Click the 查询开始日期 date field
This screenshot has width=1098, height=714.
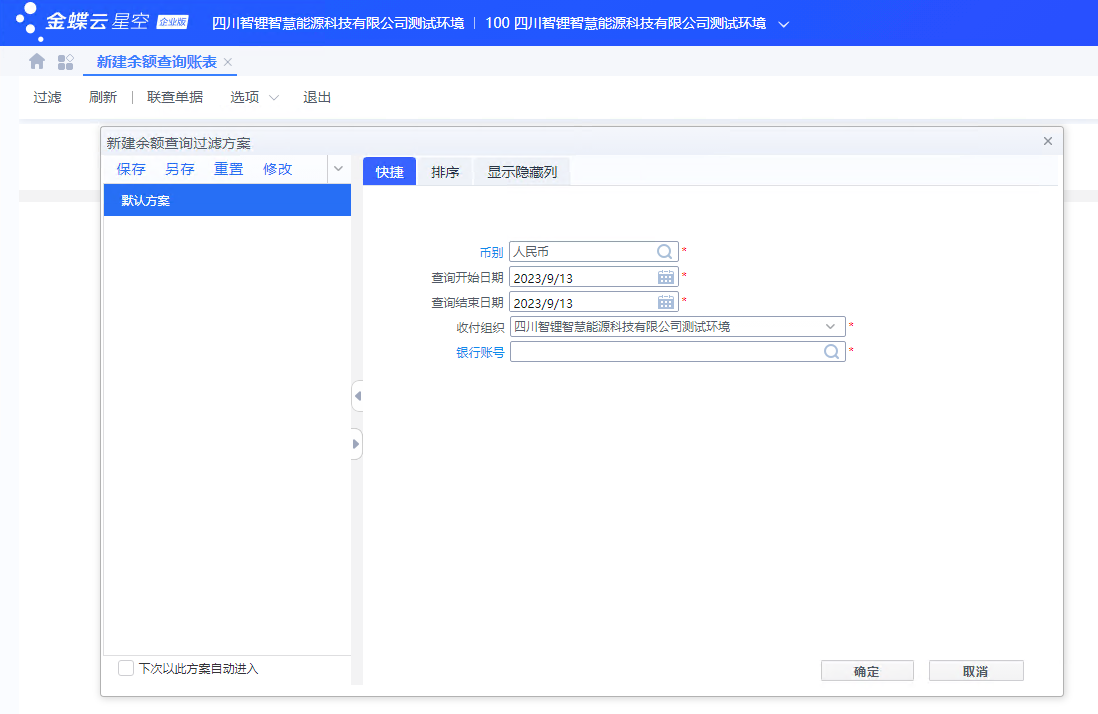pyautogui.click(x=593, y=277)
